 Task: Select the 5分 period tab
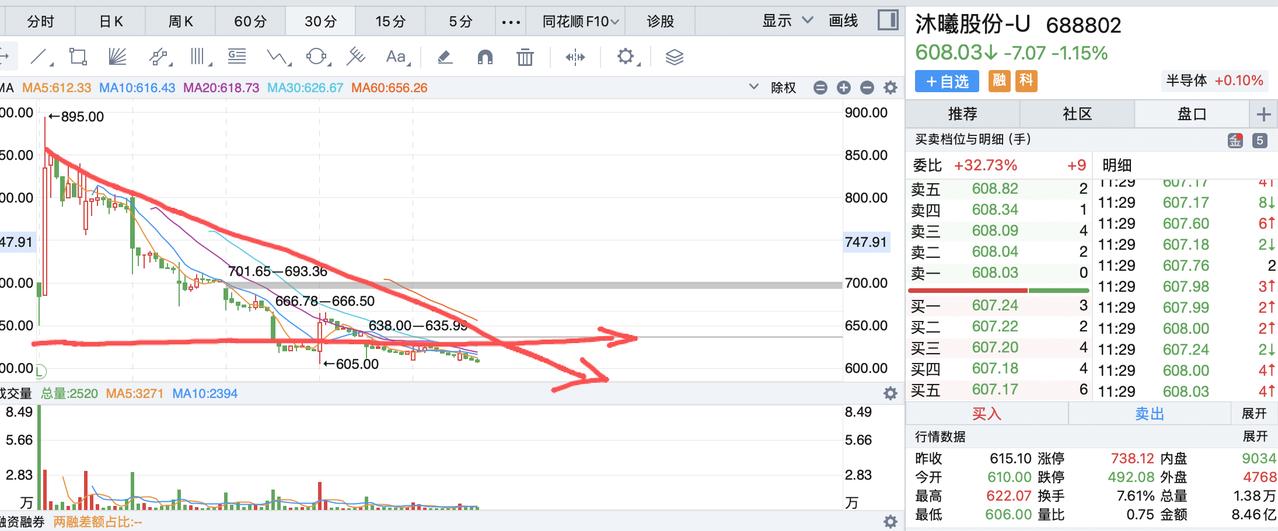(460, 21)
